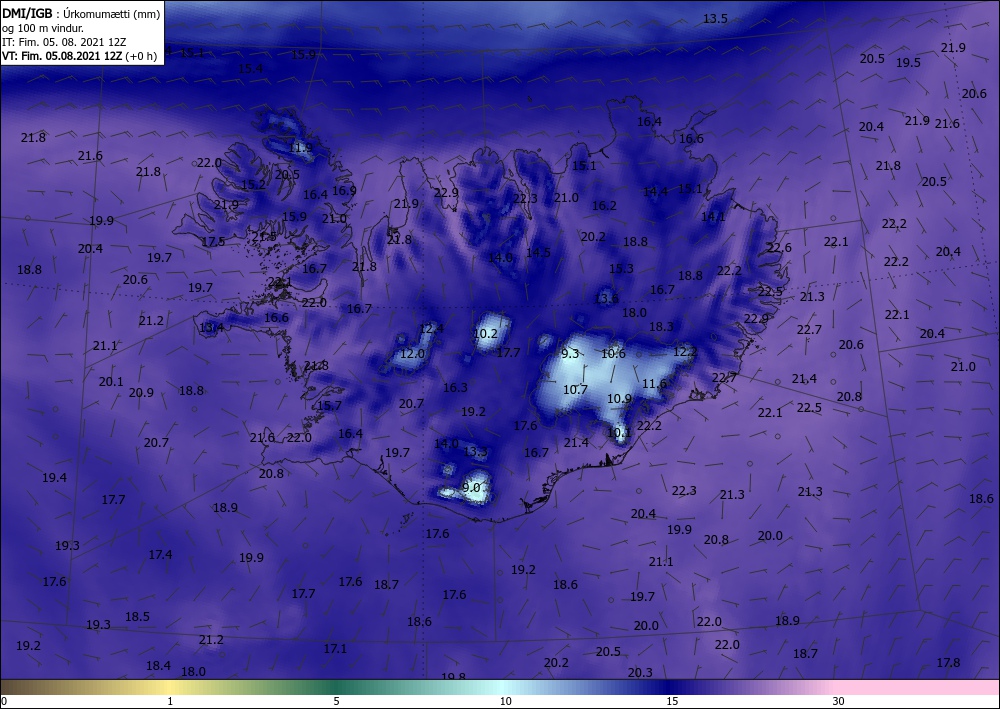Image resolution: width=1000 pixels, height=709 pixels.
Task: Click the map value 15.2
Action: pos(253,184)
